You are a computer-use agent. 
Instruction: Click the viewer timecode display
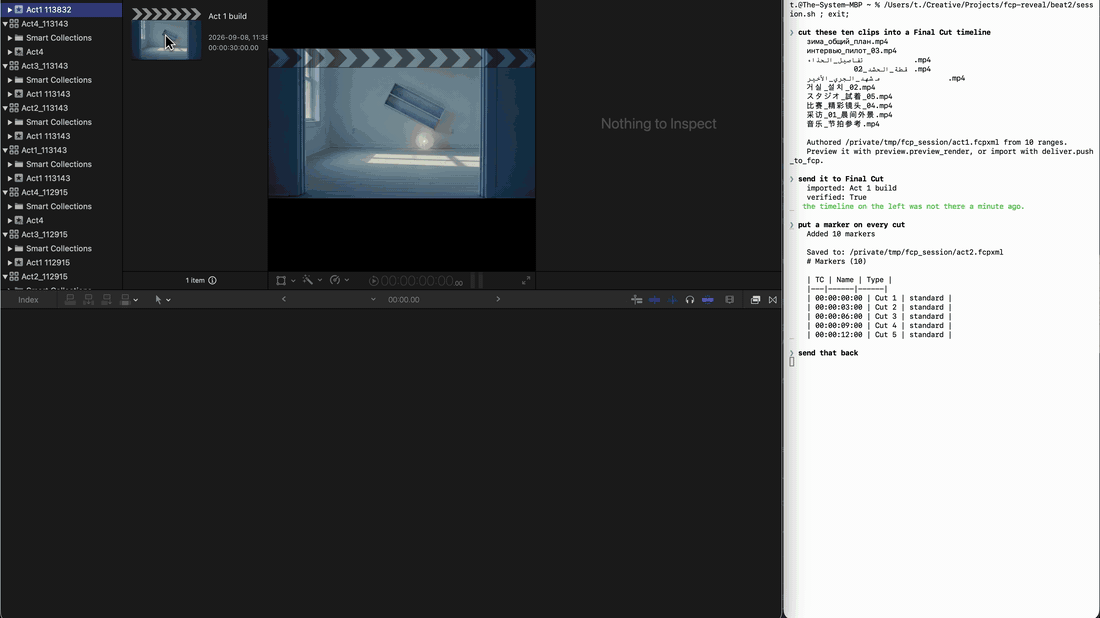tap(422, 281)
